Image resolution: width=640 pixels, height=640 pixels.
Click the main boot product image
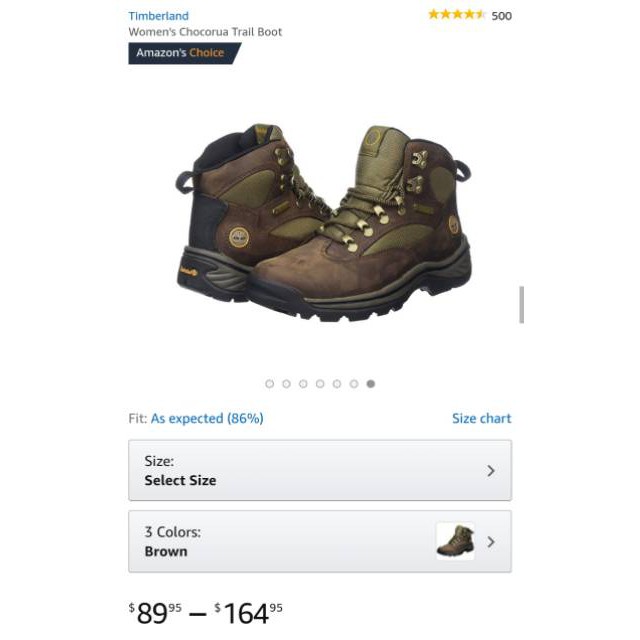(x=323, y=222)
